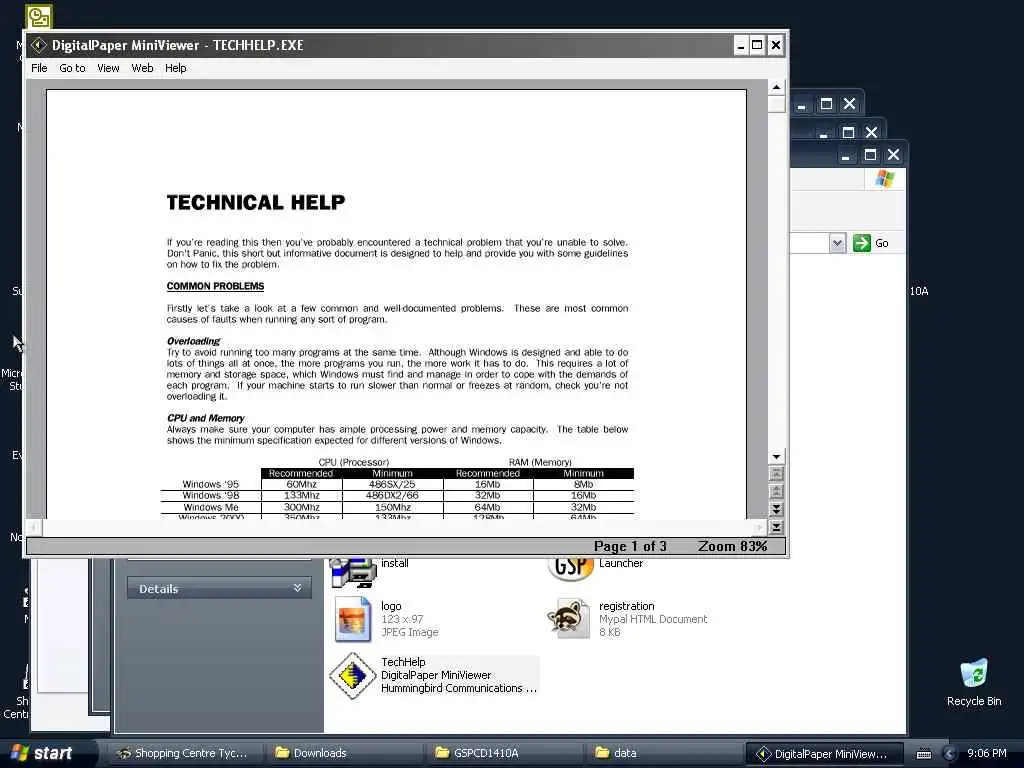The width and height of the screenshot is (1024, 768).
Task: Click DigitalPaper MiniViewer taskbar button
Action: pos(825,754)
